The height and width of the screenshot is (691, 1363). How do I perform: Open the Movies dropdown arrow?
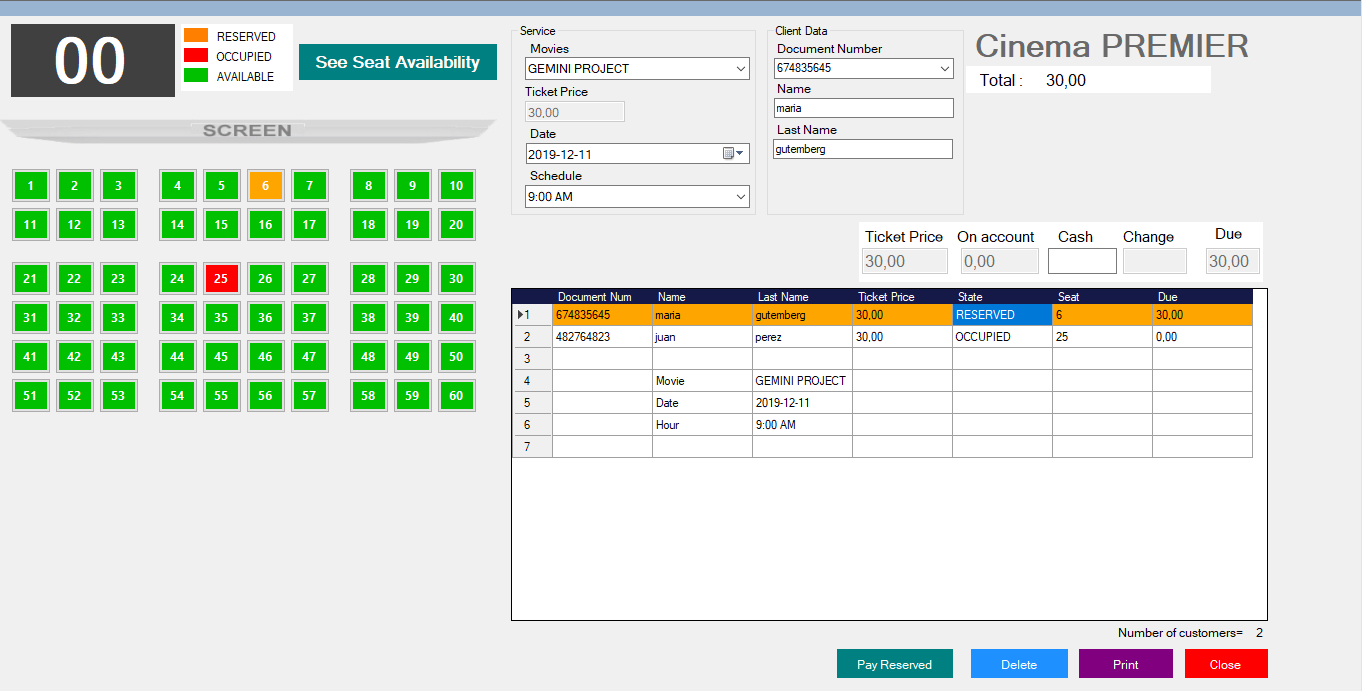coord(740,68)
